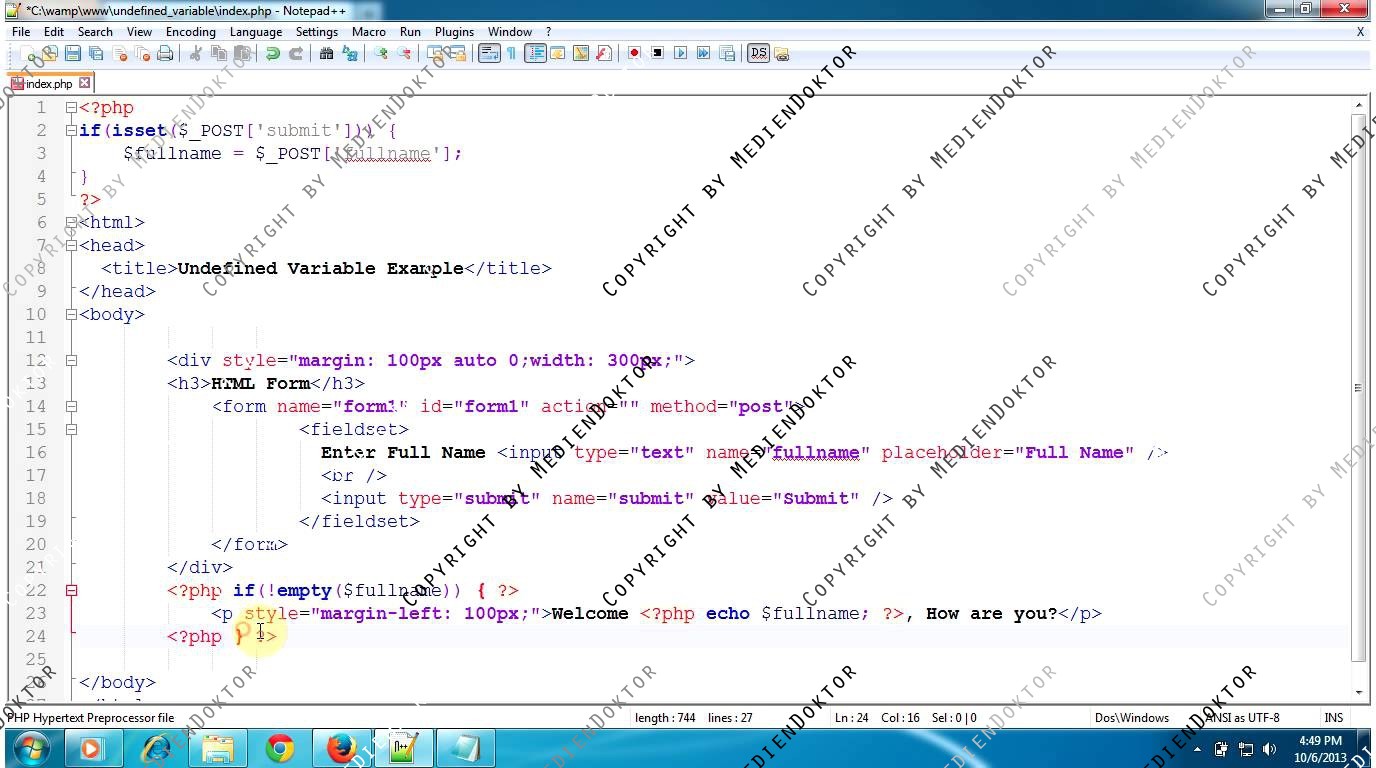Image resolution: width=1376 pixels, height=768 pixels.
Task: Open Internet Explorer from the taskbar
Action: (x=157, y=747)
